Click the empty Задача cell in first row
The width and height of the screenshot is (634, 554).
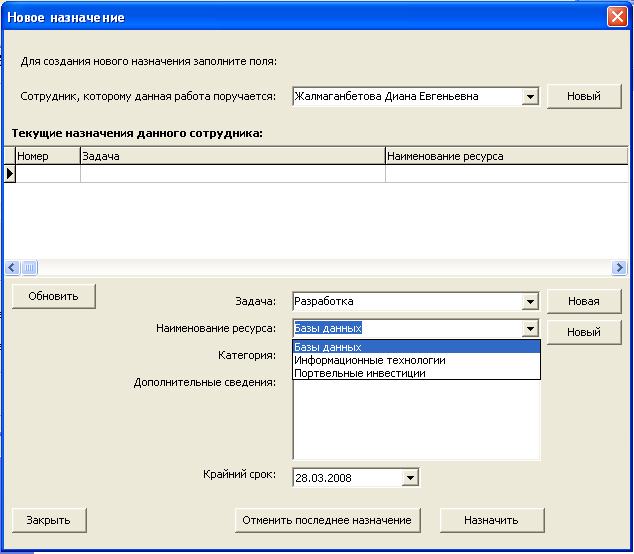click(x=232, y=174)
